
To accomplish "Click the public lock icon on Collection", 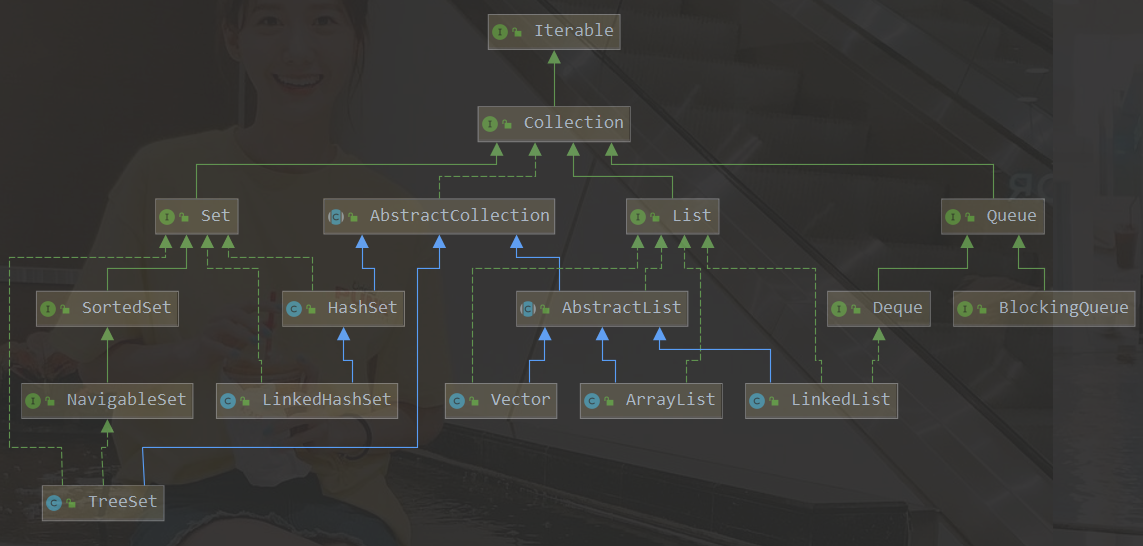I will (507, 124).
